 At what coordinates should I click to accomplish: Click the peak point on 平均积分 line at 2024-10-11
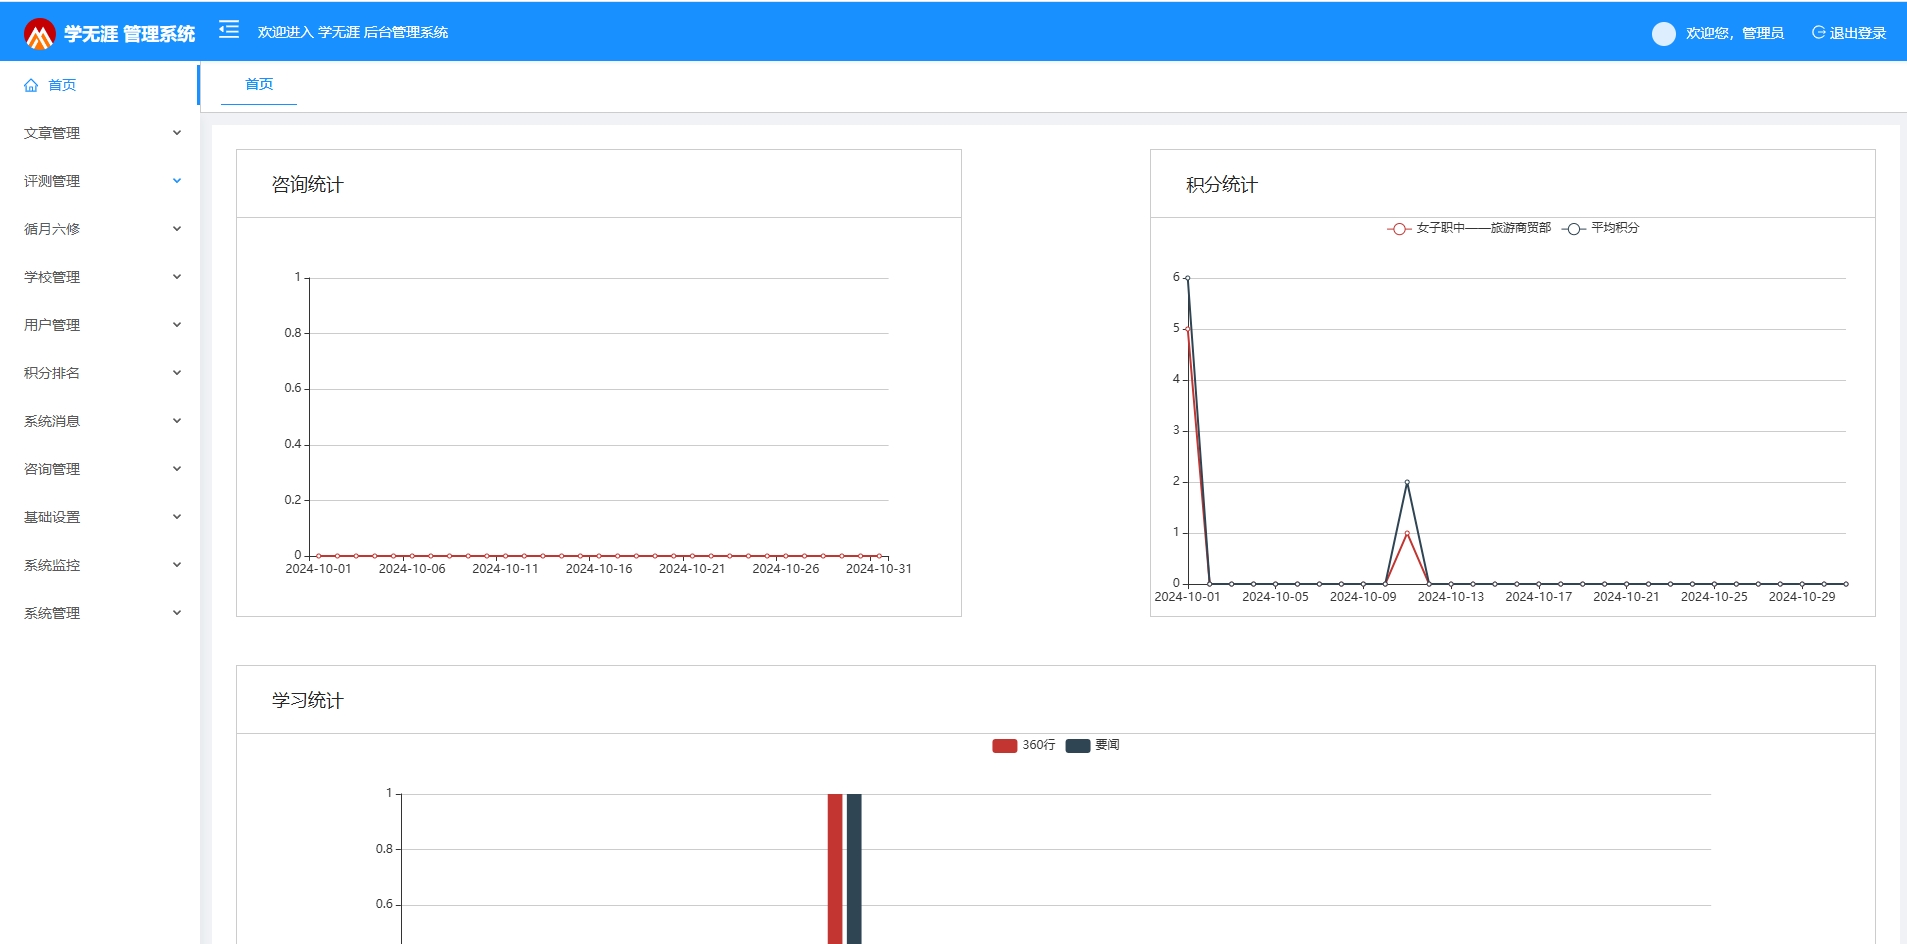[x=1407, y=482]
